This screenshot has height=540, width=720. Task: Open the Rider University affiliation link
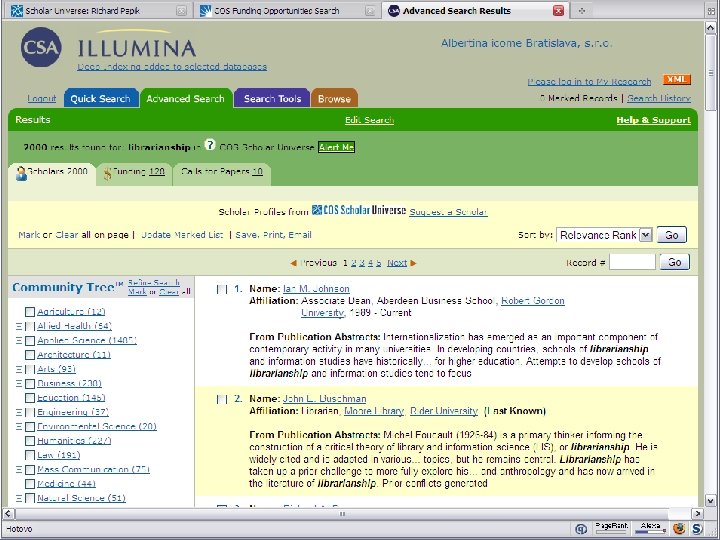click(444, 411)
